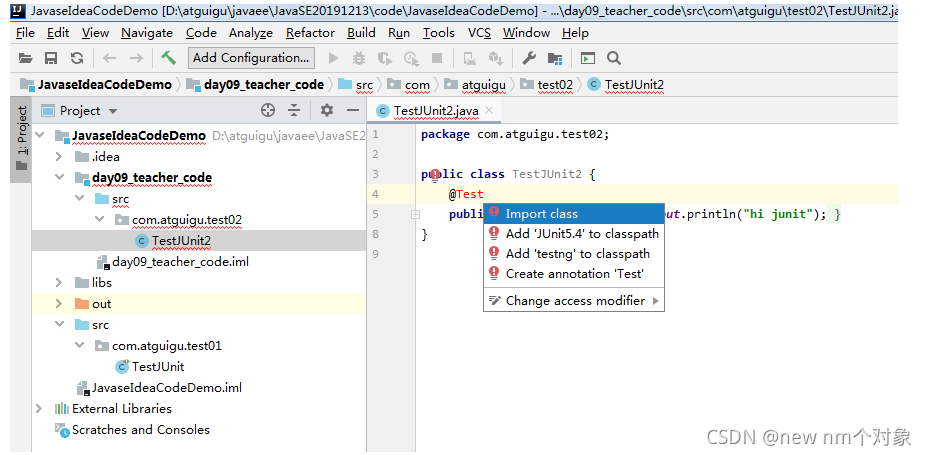
Task: Open Settings via the wrench icon
Action: (x=529, y=58)
